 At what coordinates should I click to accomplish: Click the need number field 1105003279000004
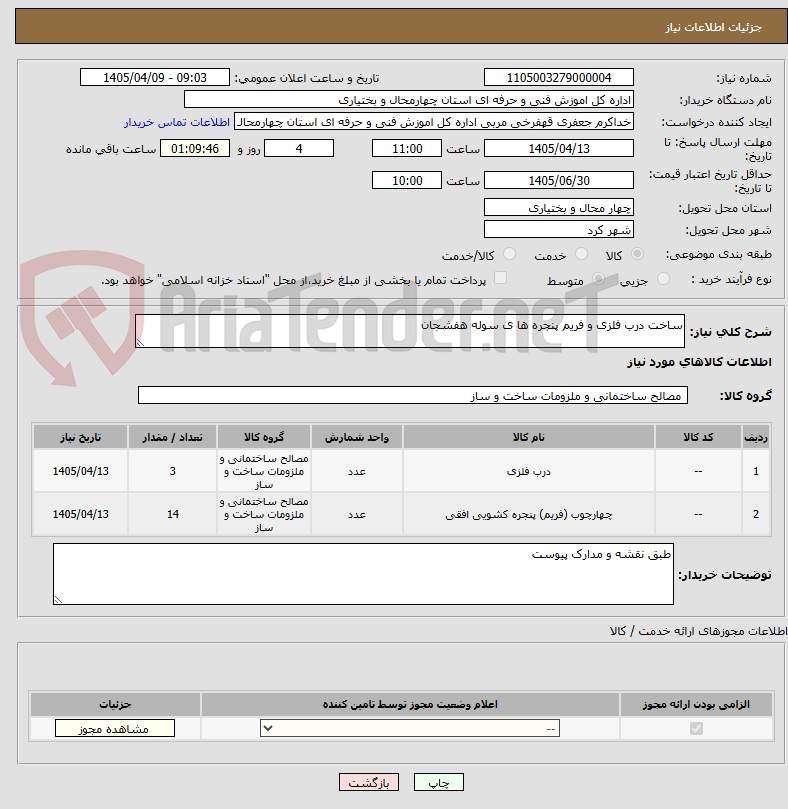[558, 77]
